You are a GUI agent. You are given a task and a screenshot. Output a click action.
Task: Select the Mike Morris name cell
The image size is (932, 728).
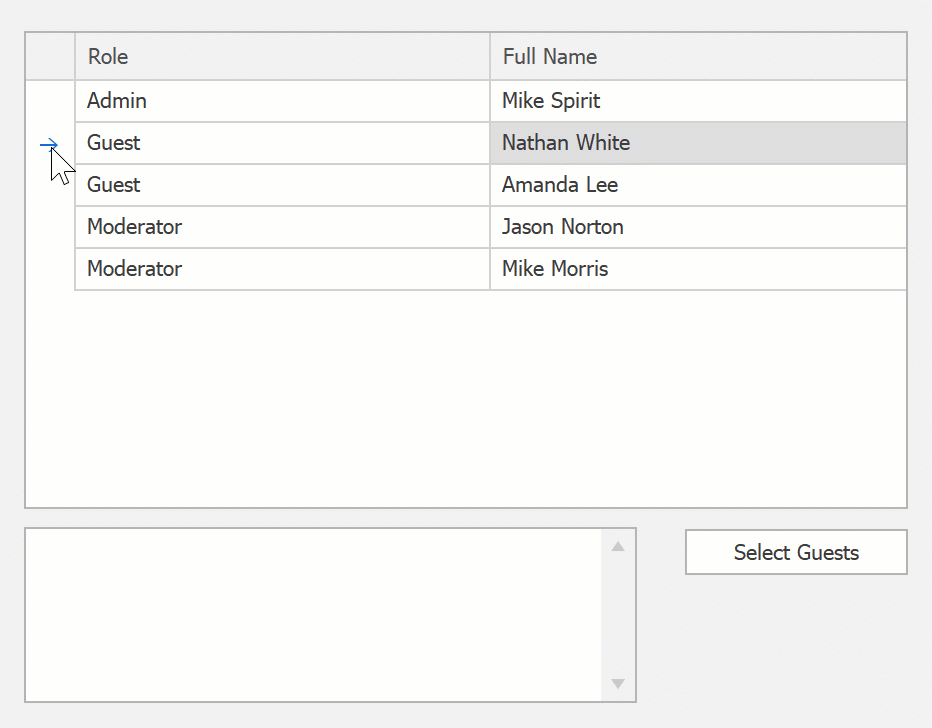click(x=698, y=269)
